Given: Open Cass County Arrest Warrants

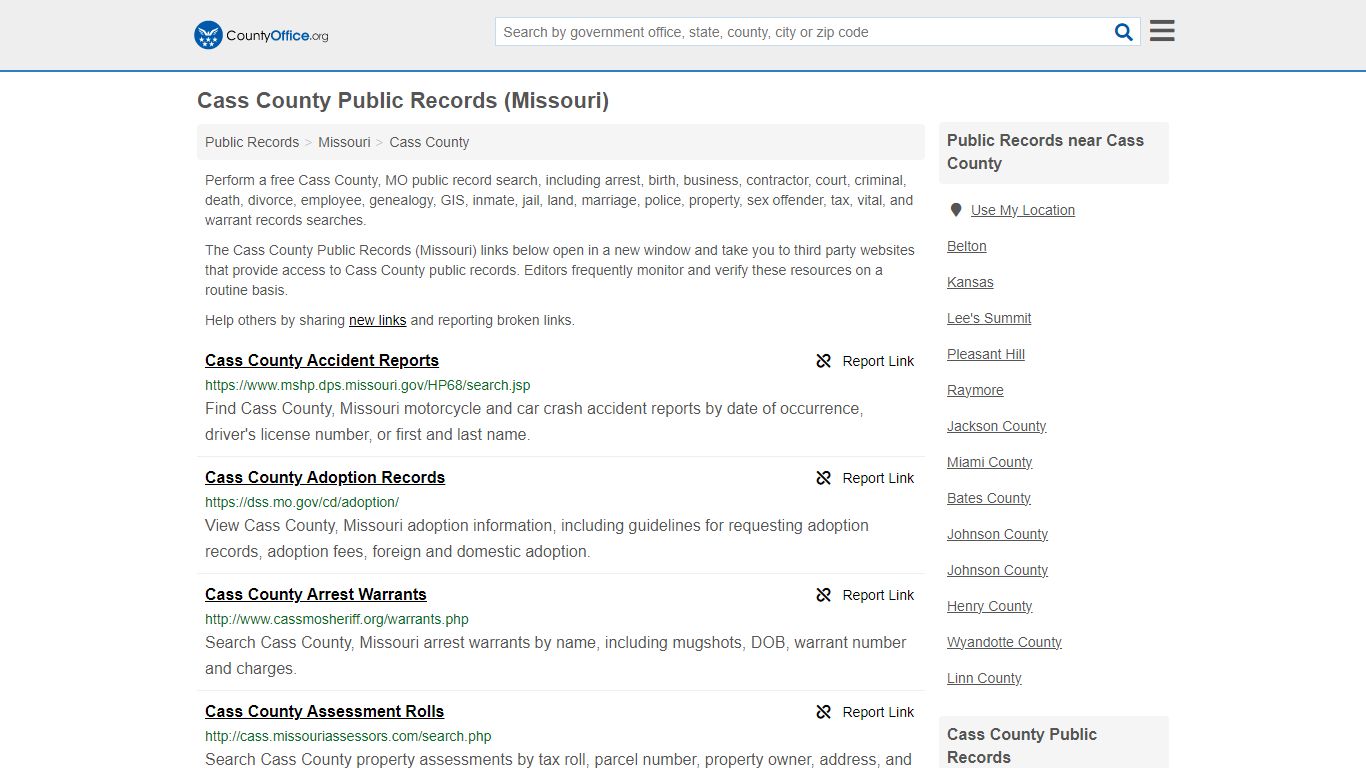Looking at the screenshot, I should click(x=316, y=594).
